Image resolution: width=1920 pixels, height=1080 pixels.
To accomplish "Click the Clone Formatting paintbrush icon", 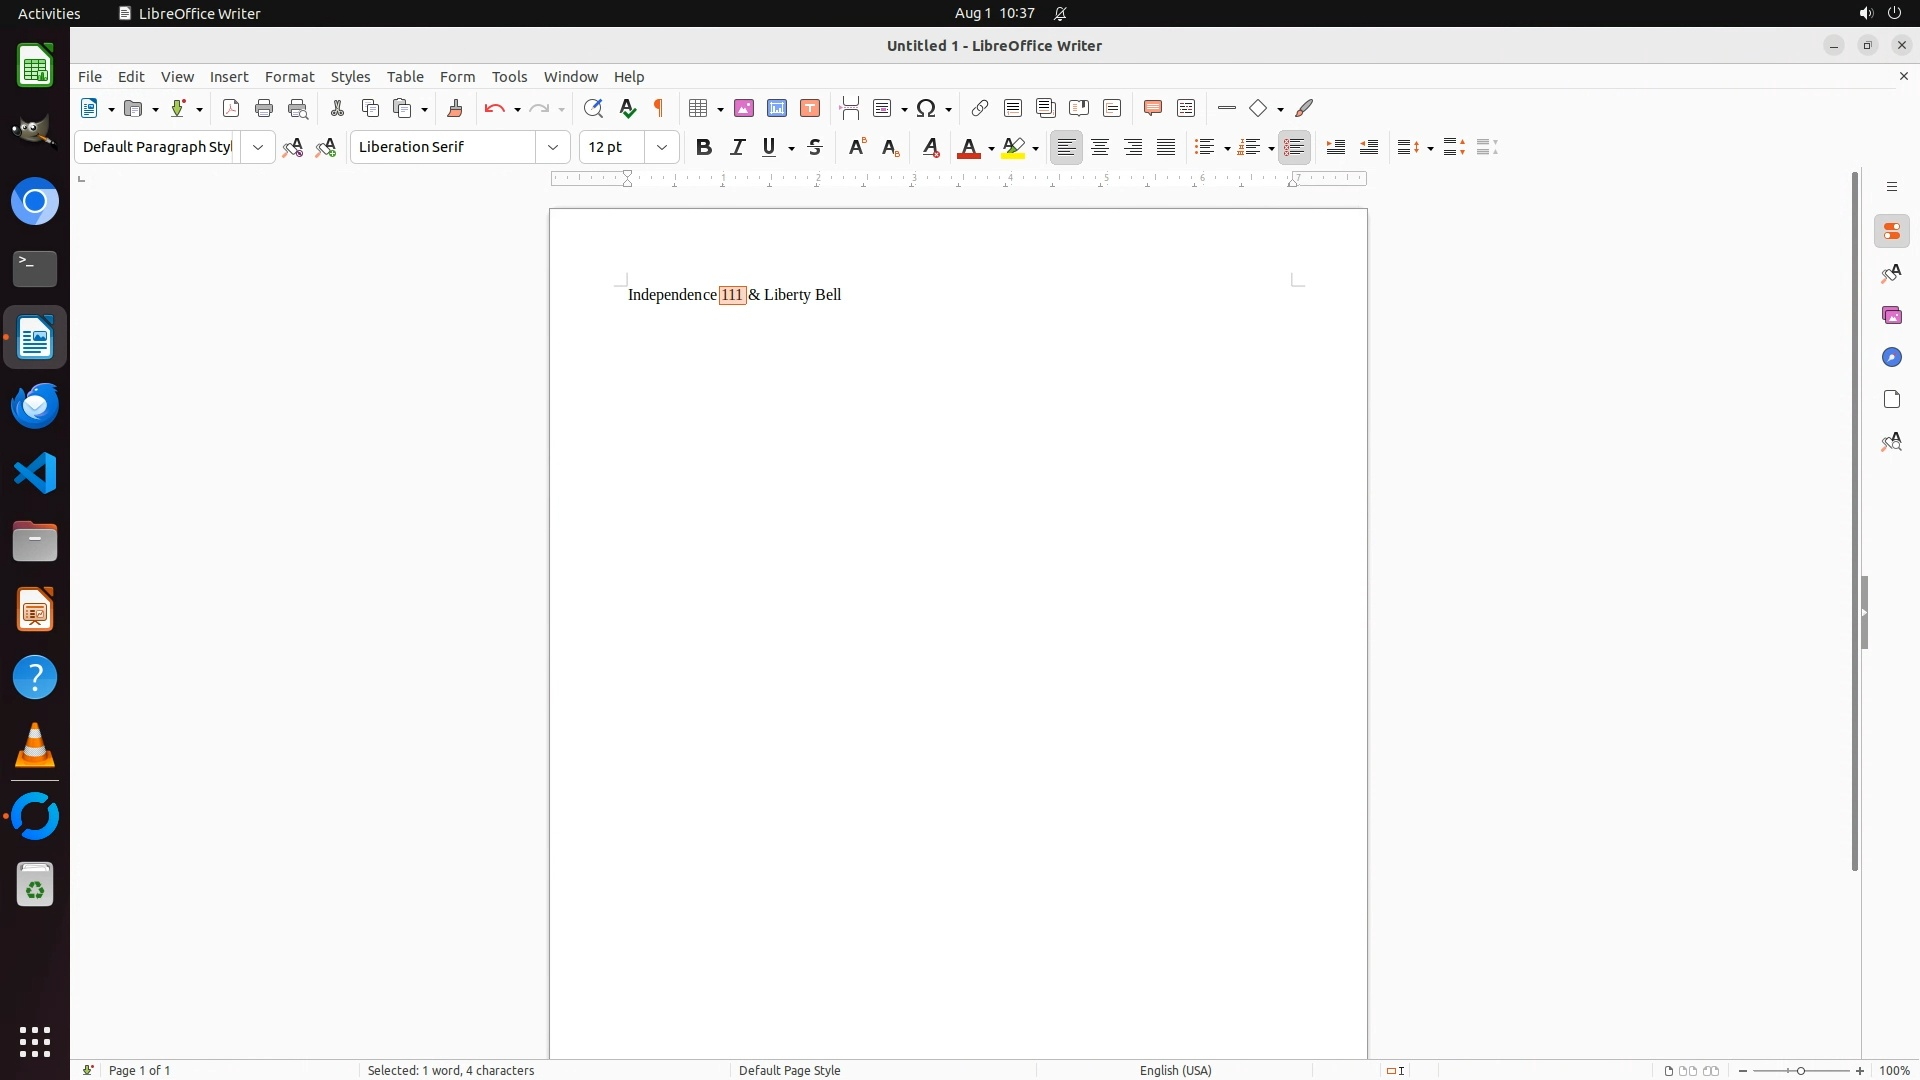I will [455, 109].
